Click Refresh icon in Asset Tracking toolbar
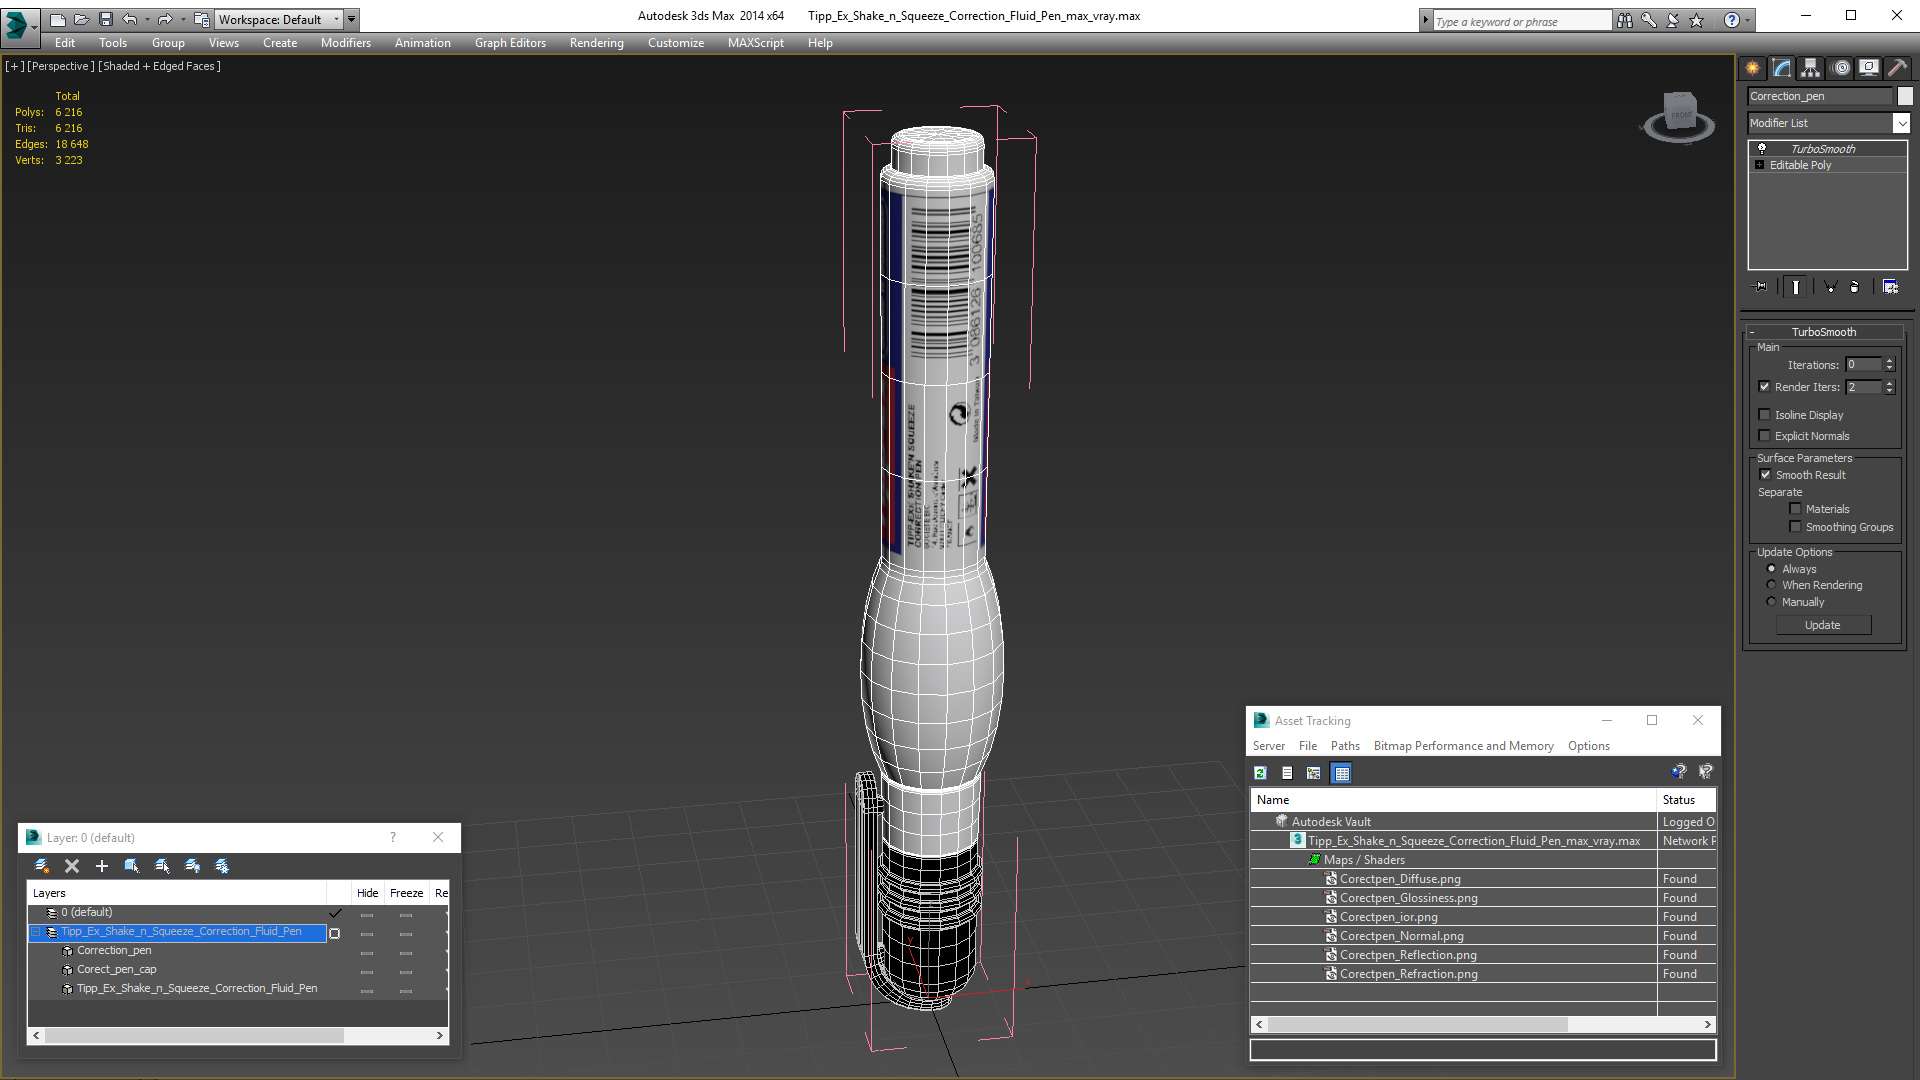The height and width of the screenshot is (1080, 1920). point(1260,773)
